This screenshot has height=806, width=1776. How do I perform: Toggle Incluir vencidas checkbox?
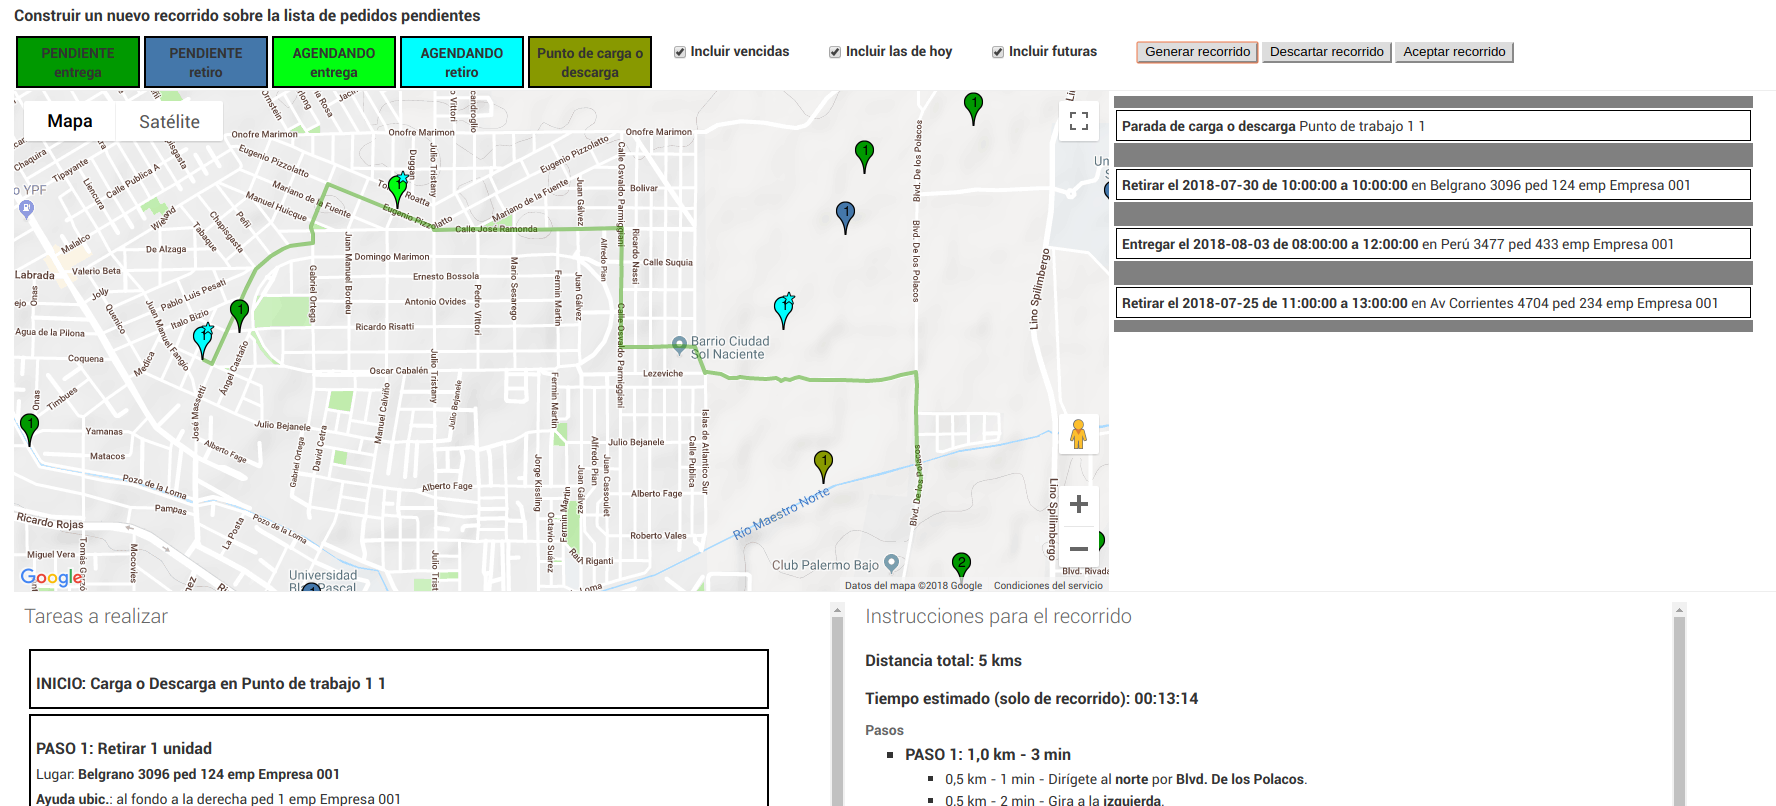pos(680,52)
